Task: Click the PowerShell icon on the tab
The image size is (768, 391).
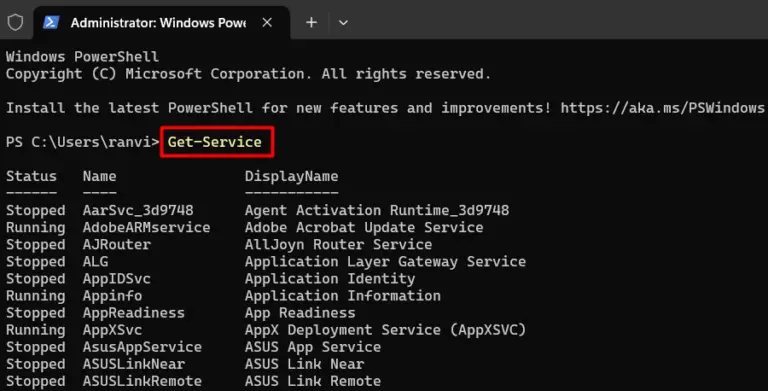Action: coord(51,23)
